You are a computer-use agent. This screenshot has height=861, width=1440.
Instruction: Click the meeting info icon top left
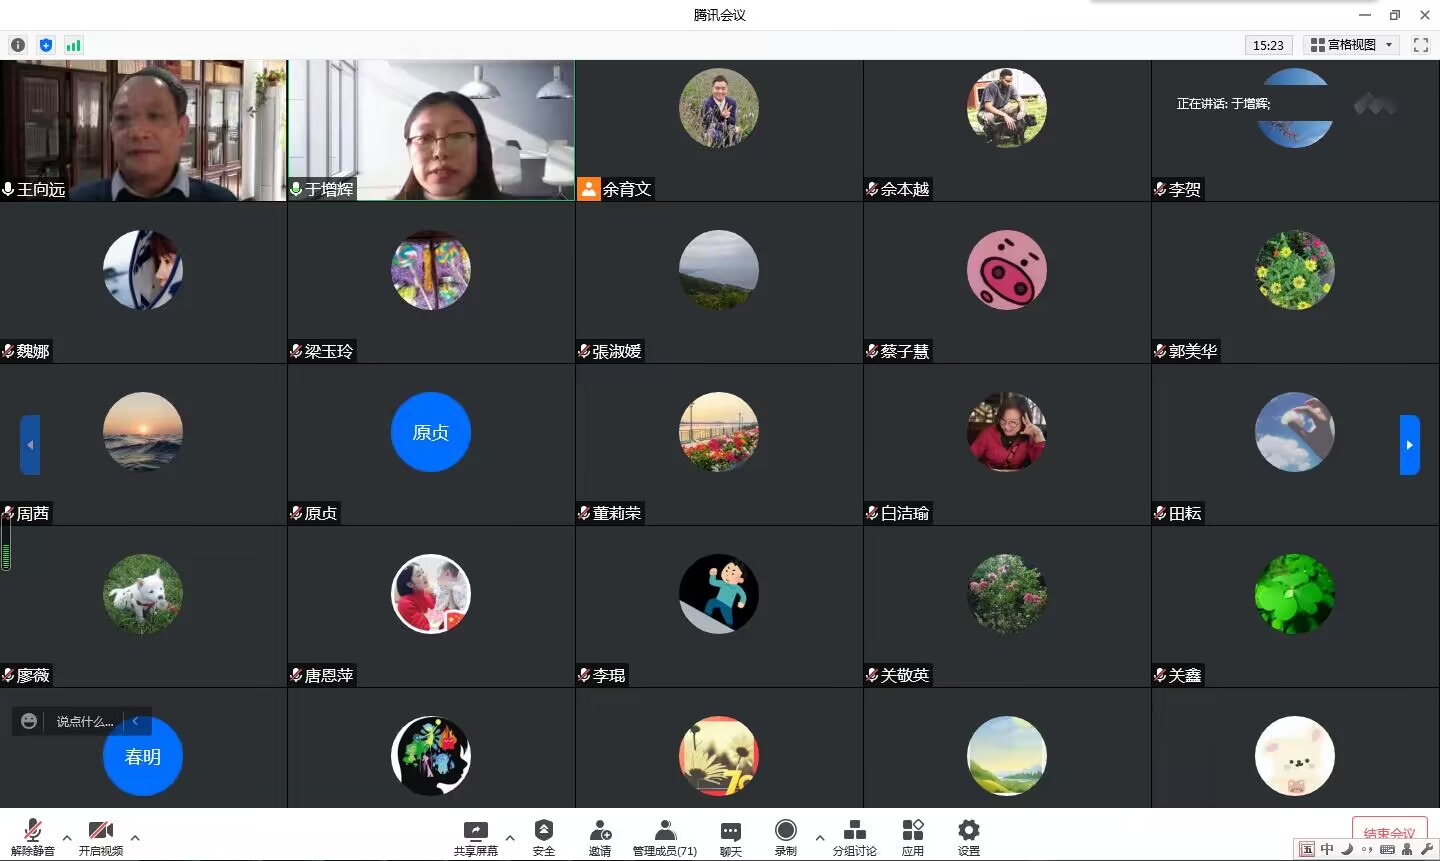tap(18, 45)
